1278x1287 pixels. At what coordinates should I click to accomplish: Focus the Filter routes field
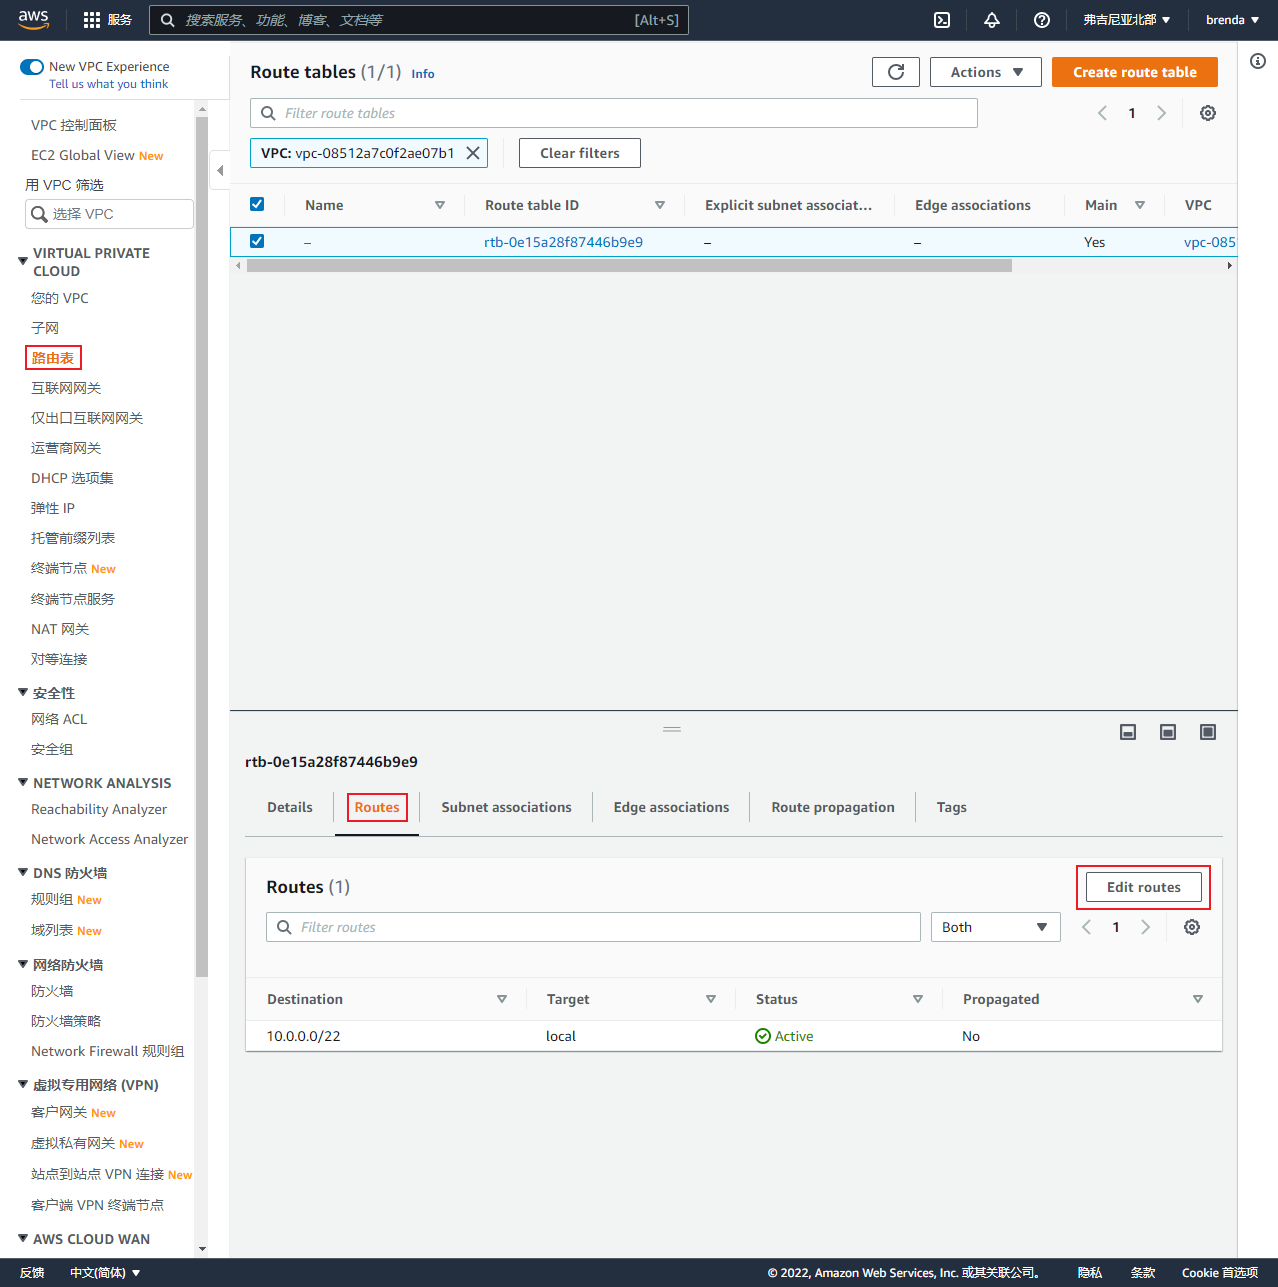[x=593, y=927]
